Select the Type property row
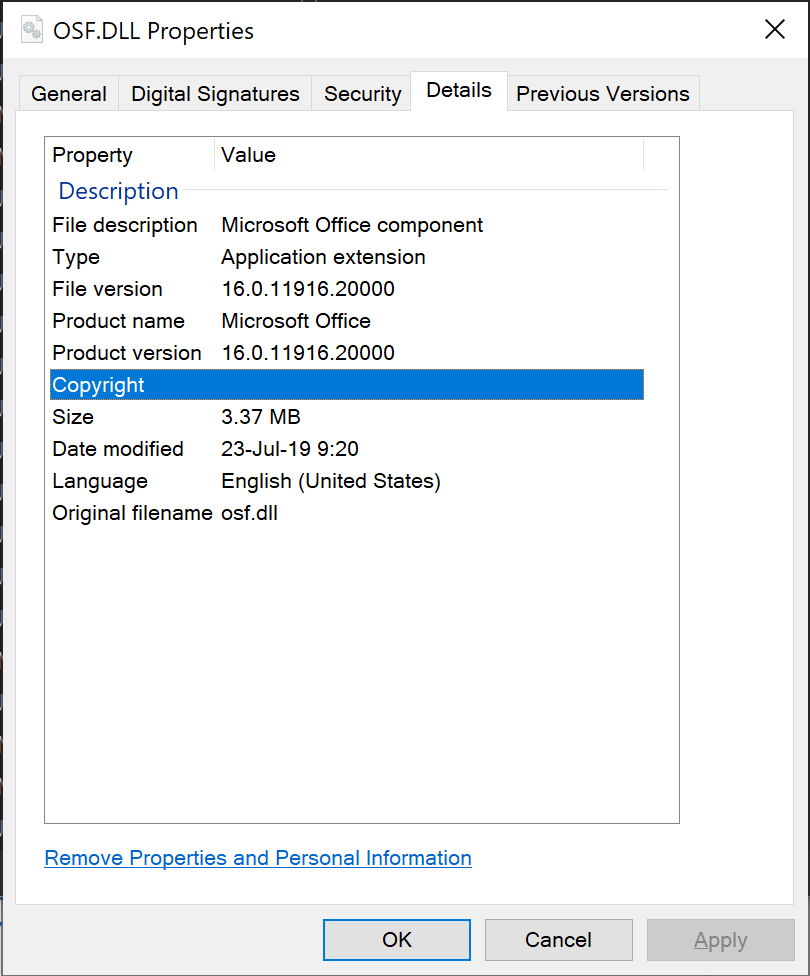This screenshot has width=810, height=976. tap(346, 257)
